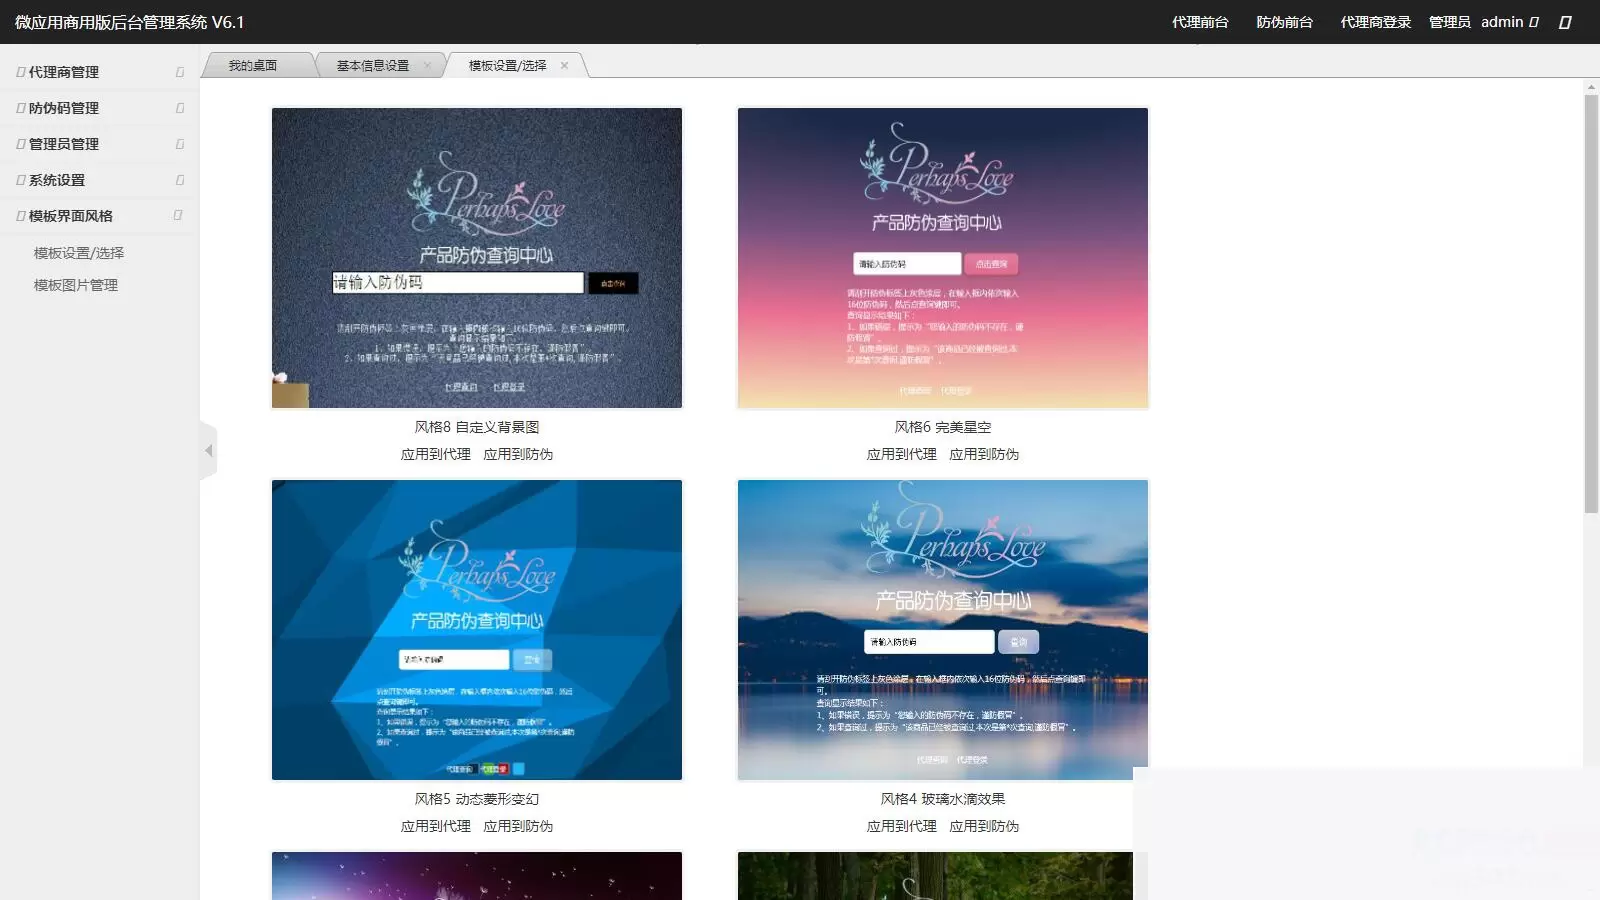Apply 风格6 完美星空 to 代理
1600x900 pixels.
click(x=901, y=454)
